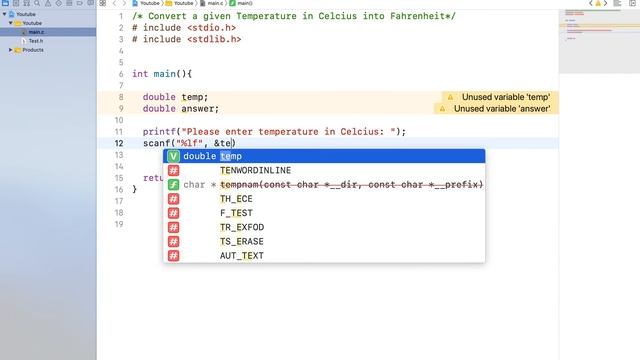Viewport: 640px width, 360px height.
Task: Select Test.h in the project navigator
Action: 36,41
